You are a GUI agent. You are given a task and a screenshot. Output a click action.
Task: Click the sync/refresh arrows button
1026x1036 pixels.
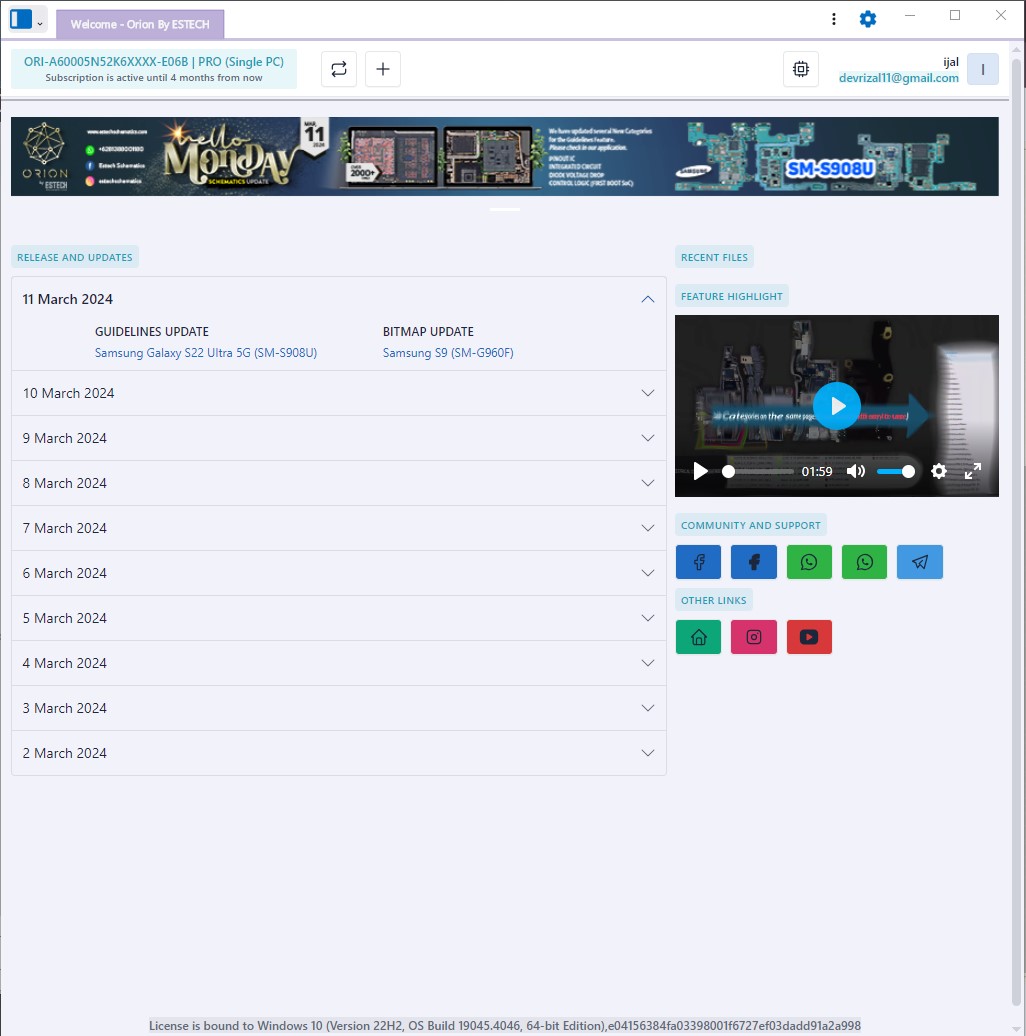(x=339, y=69)
